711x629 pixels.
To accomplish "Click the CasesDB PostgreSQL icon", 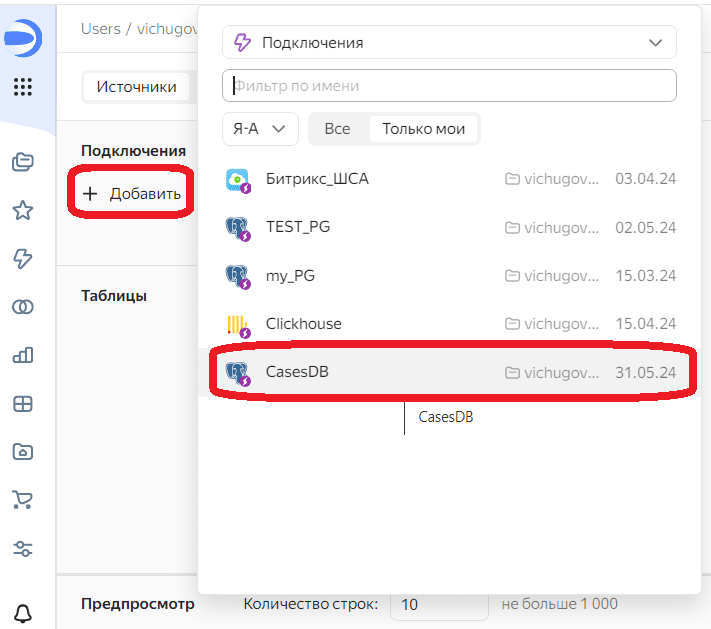I will coord(238,374).
